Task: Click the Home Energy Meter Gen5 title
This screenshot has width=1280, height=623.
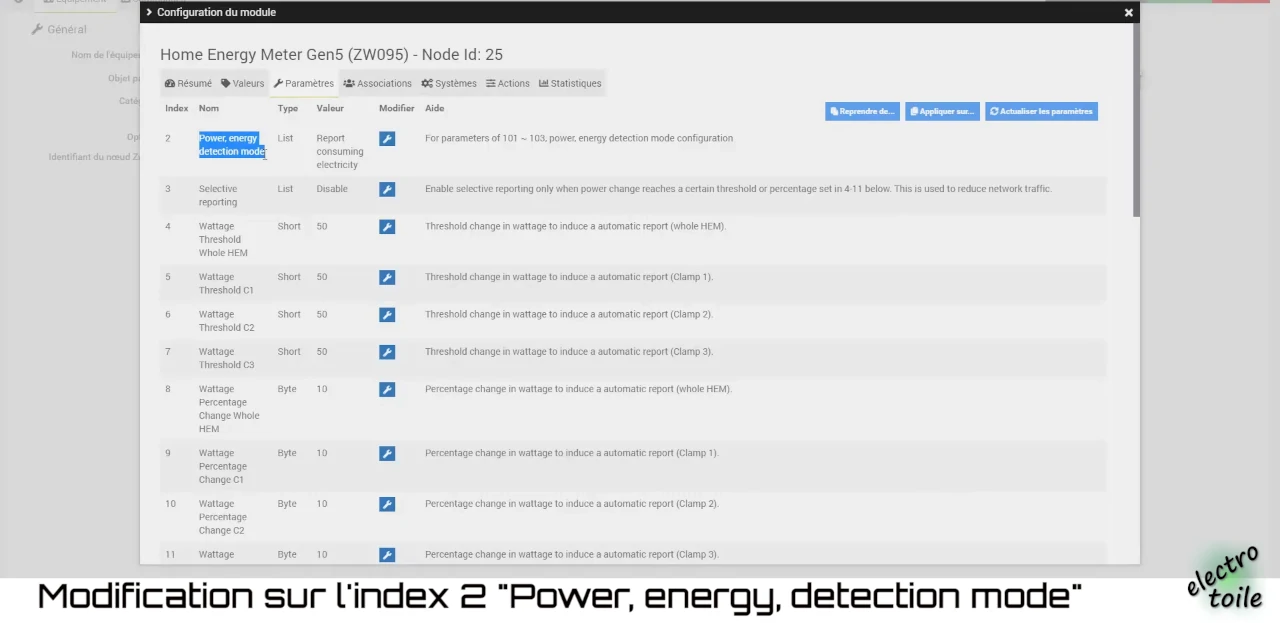Action: [331, 55]
